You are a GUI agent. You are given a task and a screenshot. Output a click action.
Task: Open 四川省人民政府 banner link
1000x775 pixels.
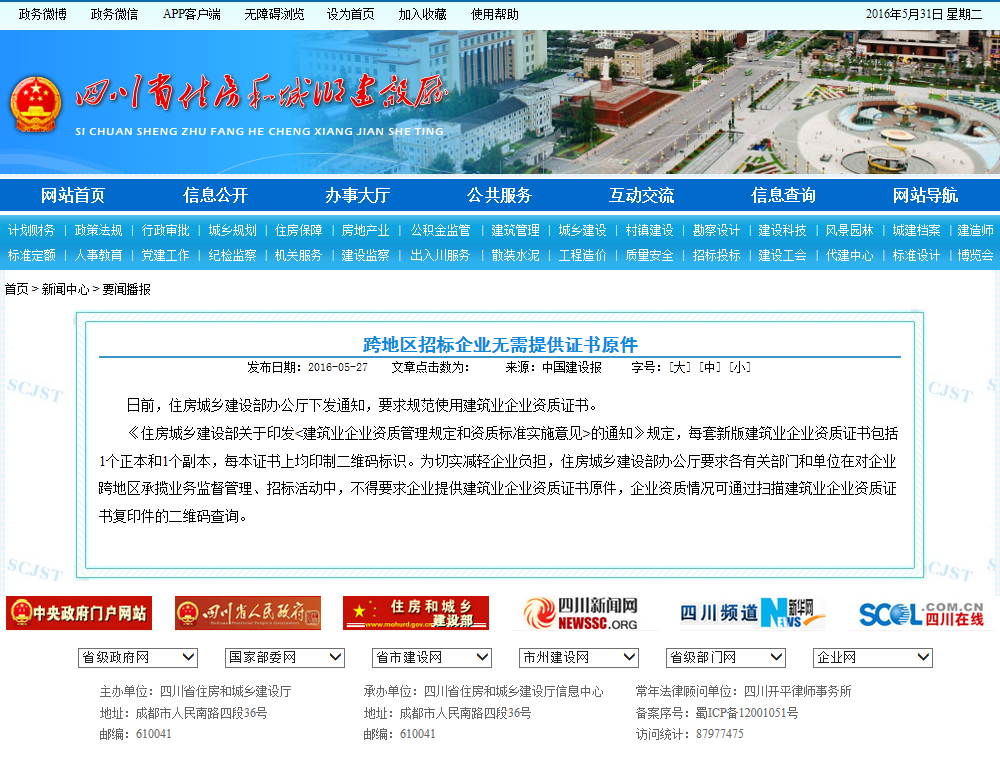248,613
